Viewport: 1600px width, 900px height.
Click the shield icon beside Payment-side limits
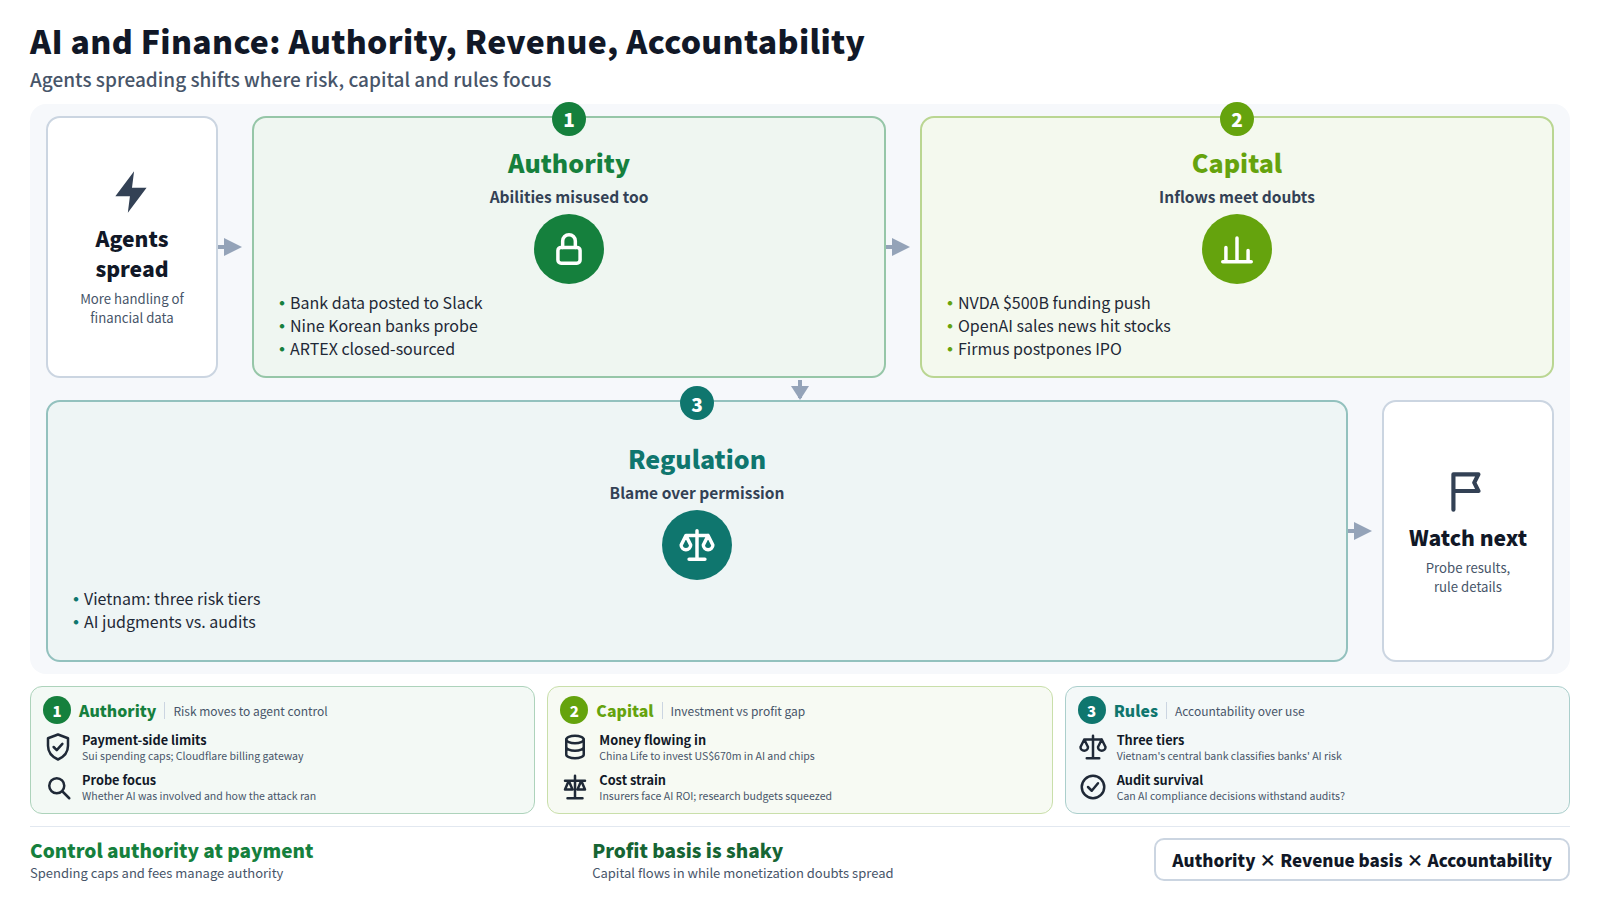(59, 747)
